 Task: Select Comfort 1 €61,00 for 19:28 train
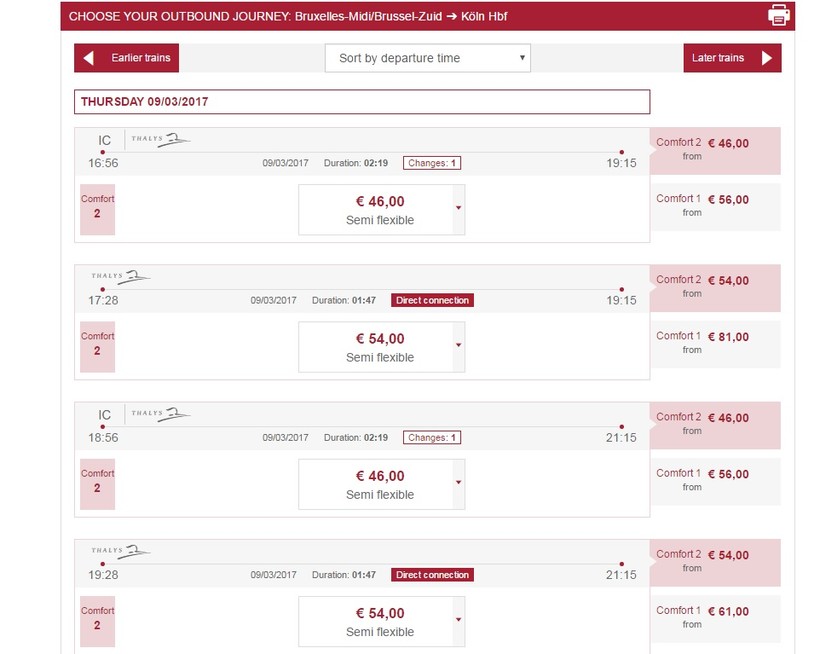click(715, 616)
